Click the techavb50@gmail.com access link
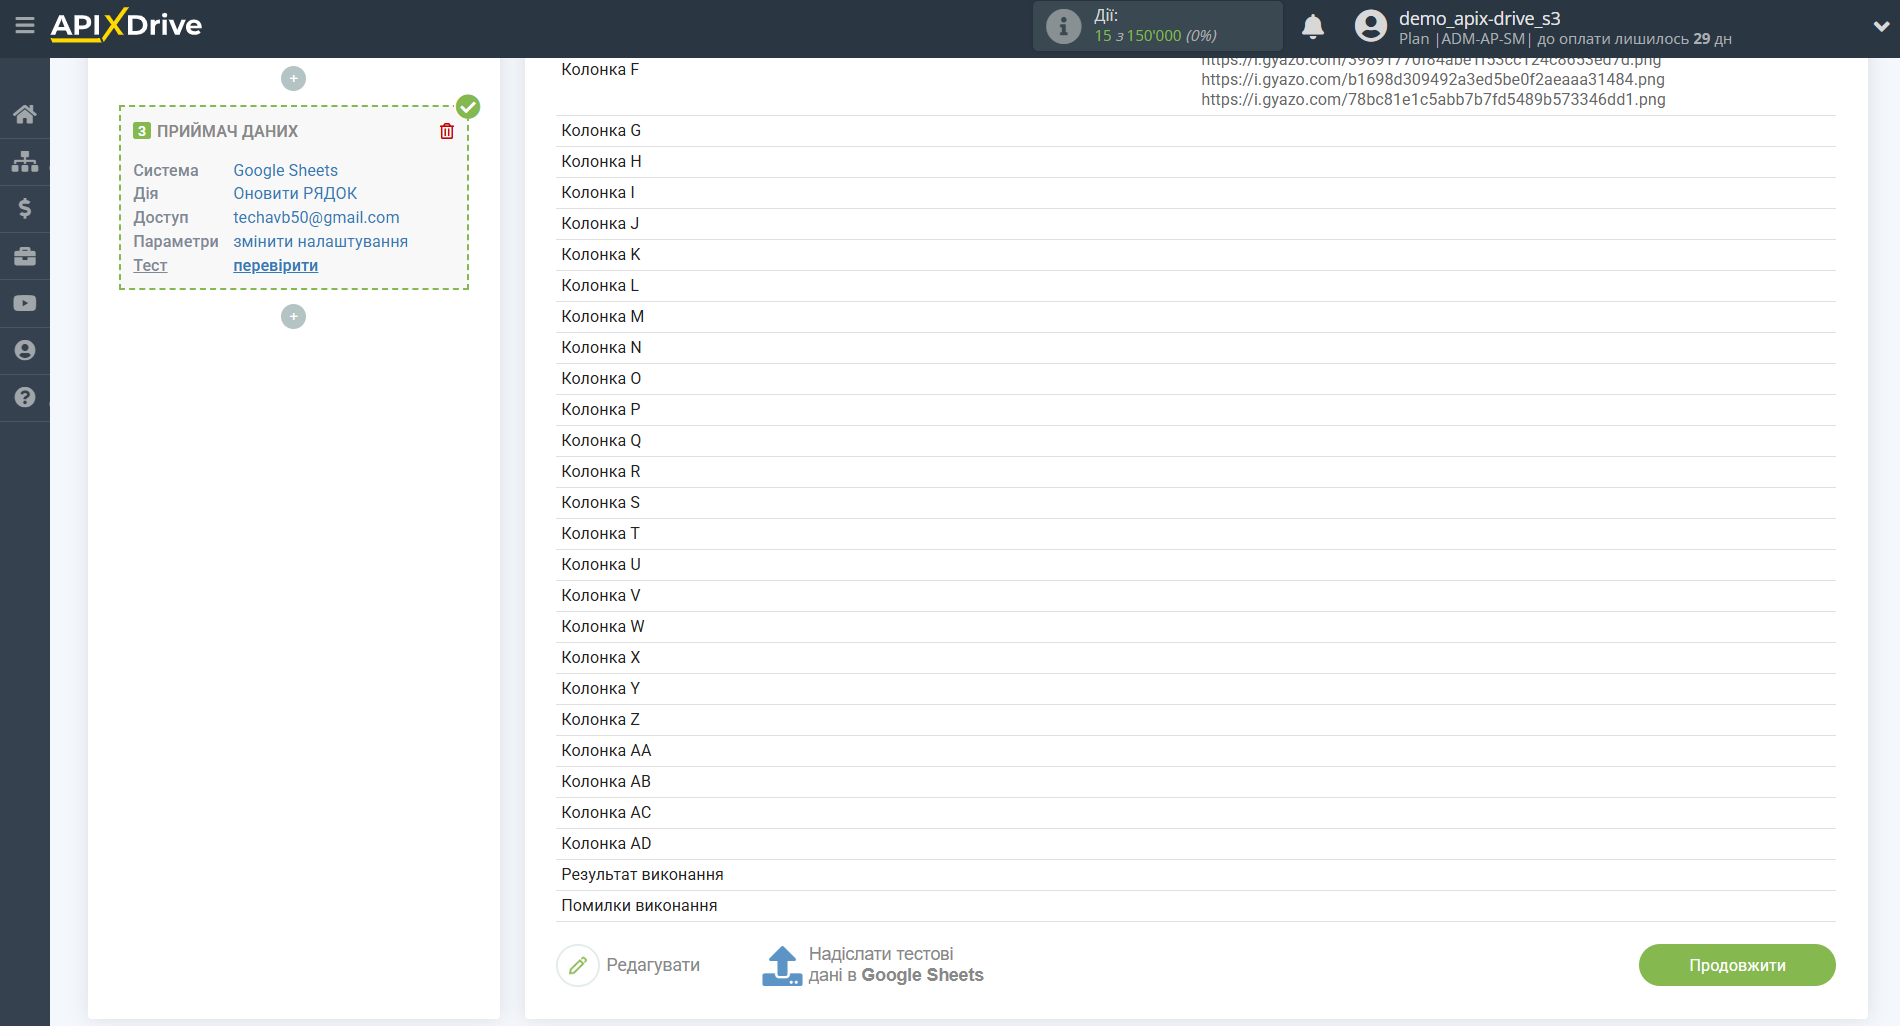The image size is (1900, 1026). (x=316, y=217)
